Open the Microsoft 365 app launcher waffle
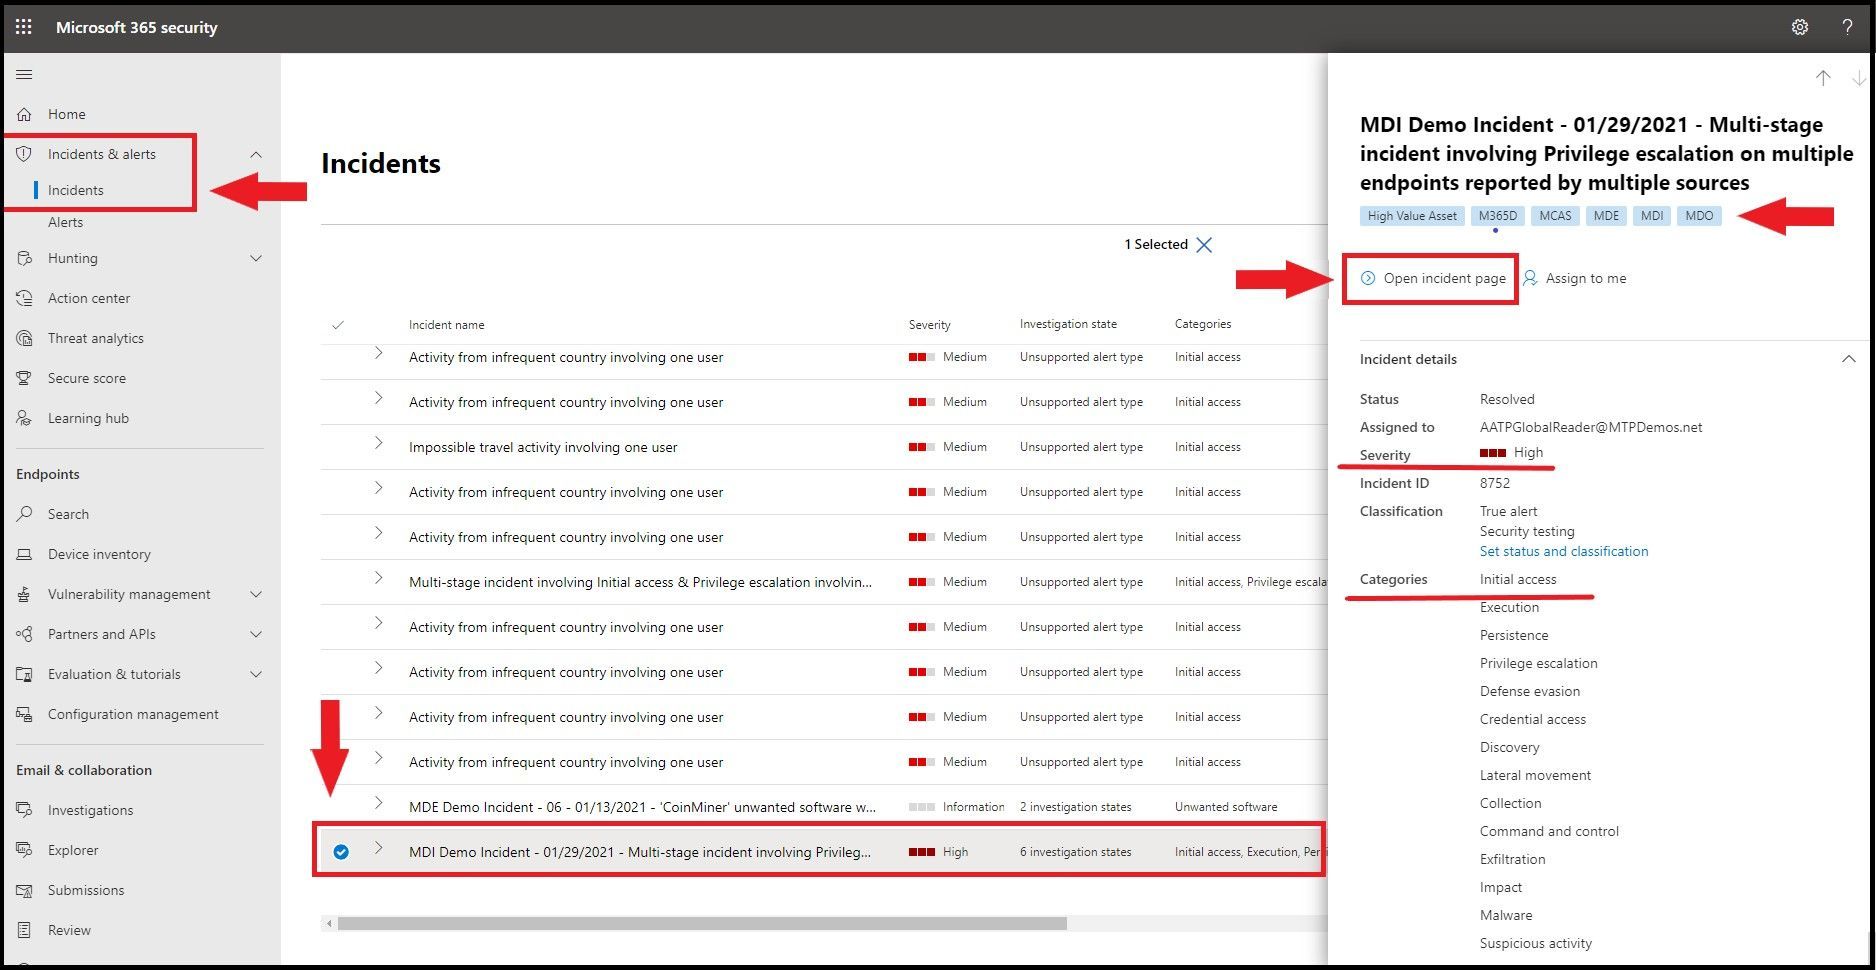The width and height of the screenshot is (1876, 970). coord(22,27)
